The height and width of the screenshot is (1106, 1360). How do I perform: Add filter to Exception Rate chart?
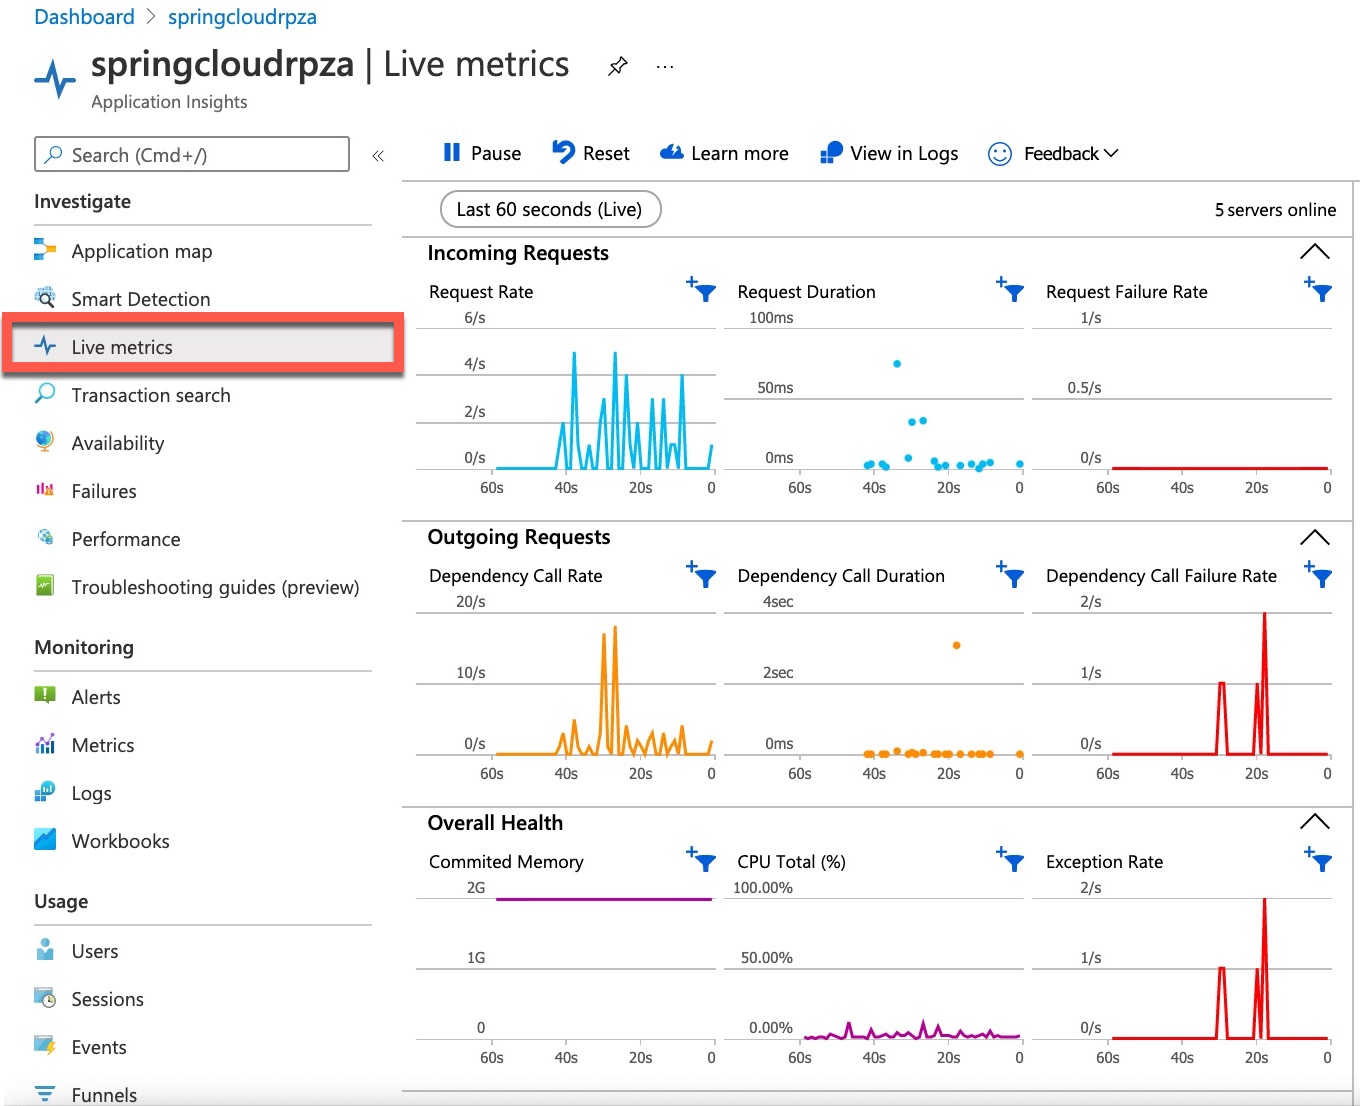[x=1319, y=860]
